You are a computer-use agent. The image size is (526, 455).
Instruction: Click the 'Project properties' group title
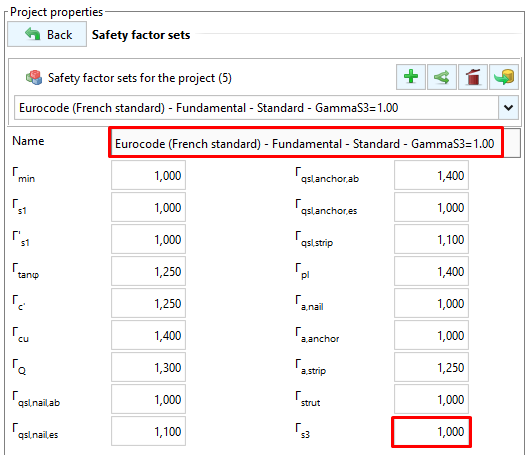(56, 12)
